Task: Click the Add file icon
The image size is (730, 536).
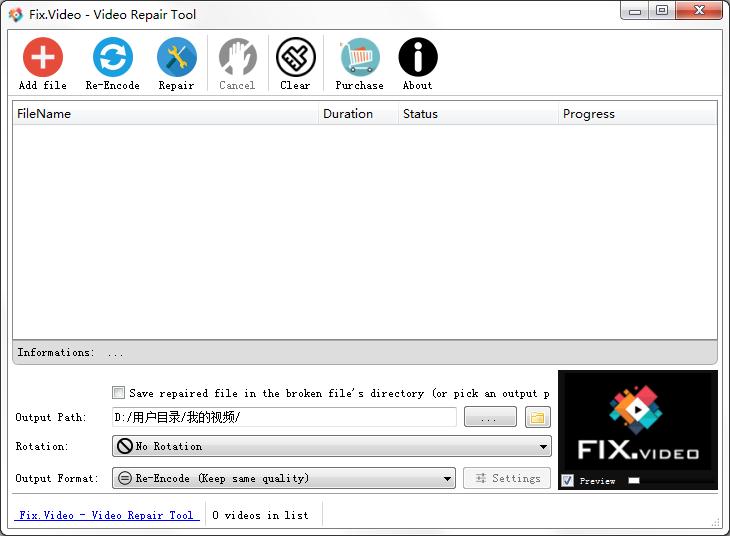Action: [x=43, y=57]
